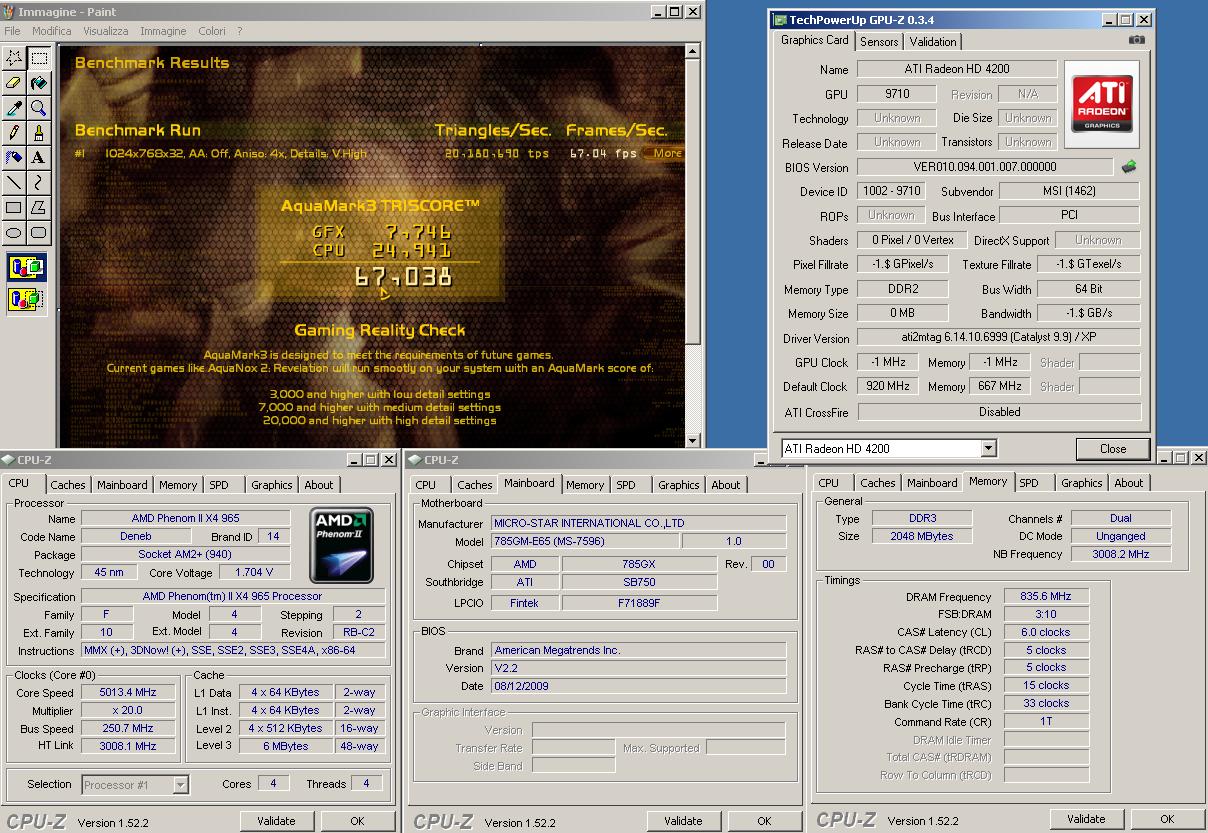Screen dimensions: 1208x833
Task: Click the ATI Radeon Graphics logo in GPU-Z
Action: point(1102,102)
